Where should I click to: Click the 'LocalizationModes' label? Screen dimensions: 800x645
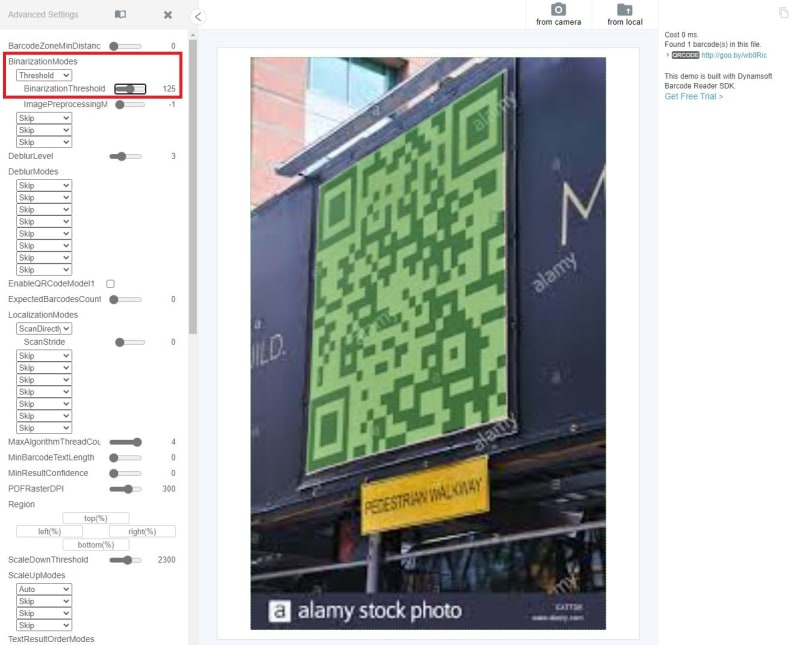43,315
